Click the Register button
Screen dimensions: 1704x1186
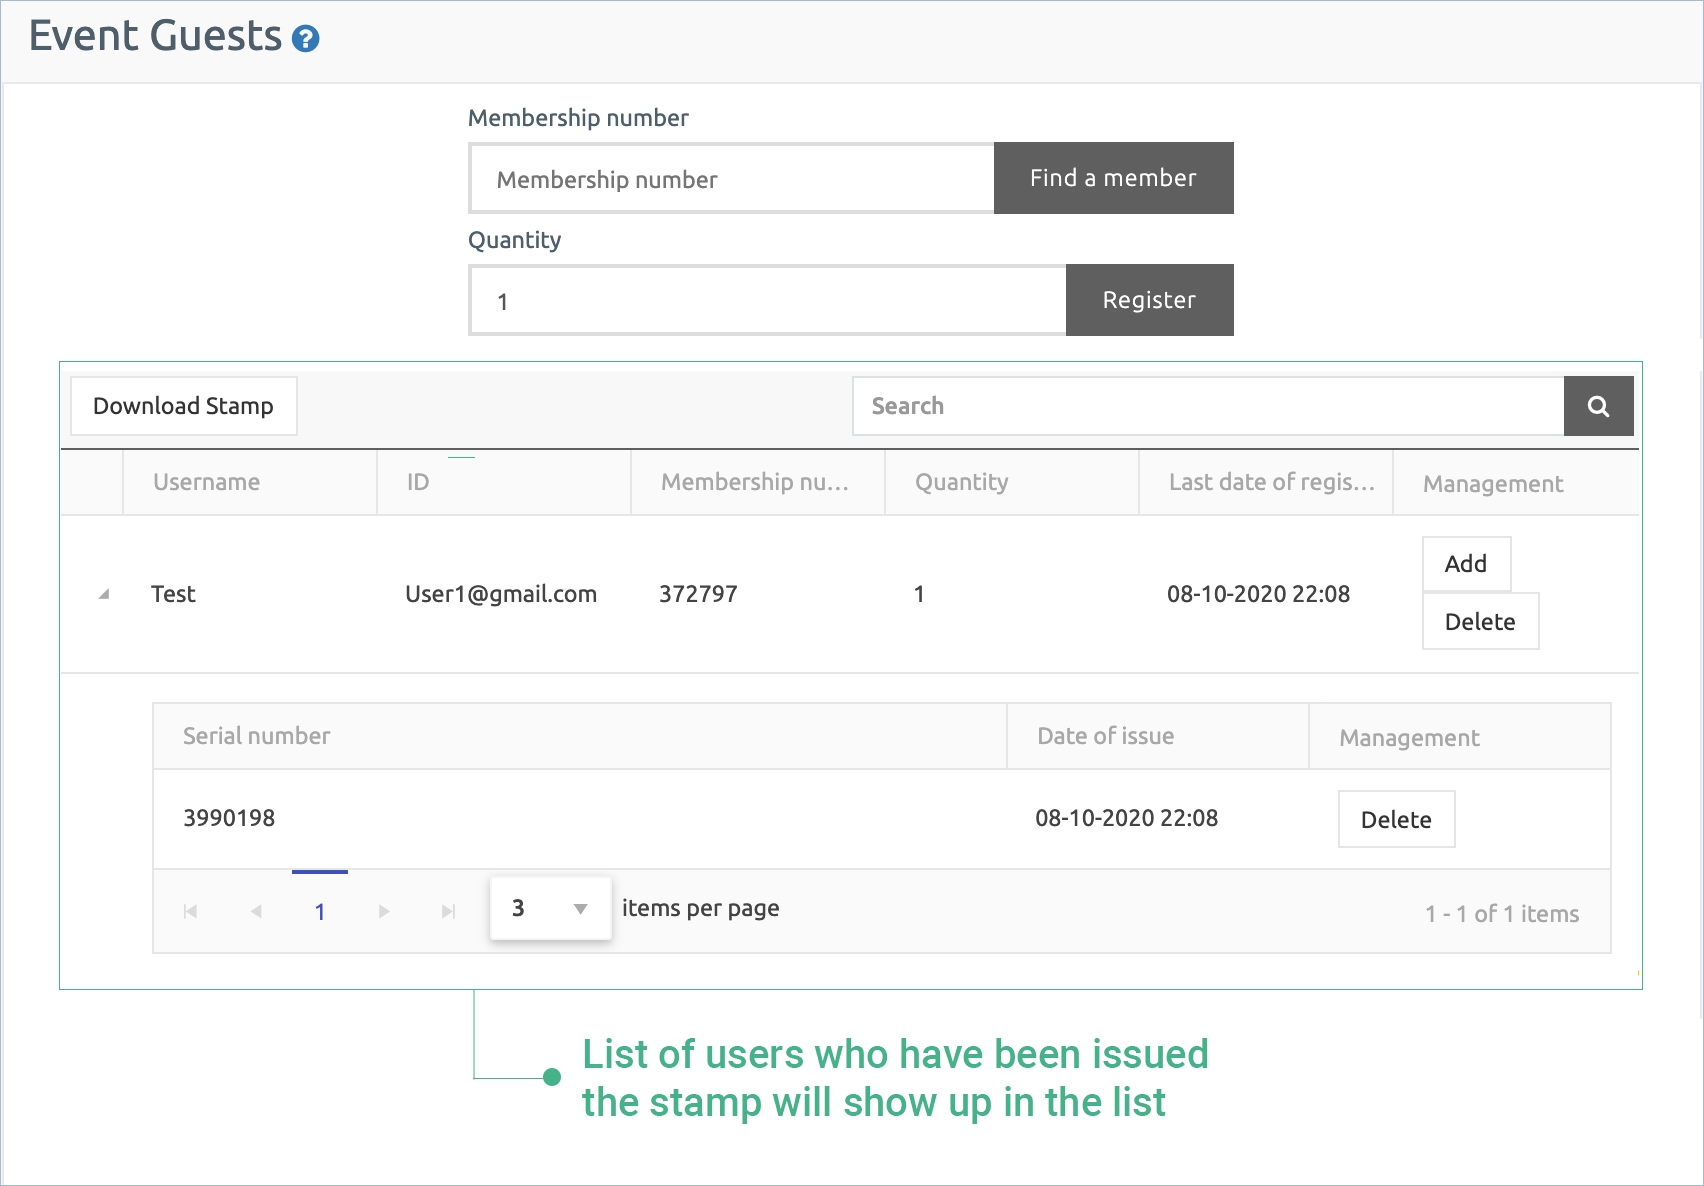pyautogui.click(x=1149, y=300)
